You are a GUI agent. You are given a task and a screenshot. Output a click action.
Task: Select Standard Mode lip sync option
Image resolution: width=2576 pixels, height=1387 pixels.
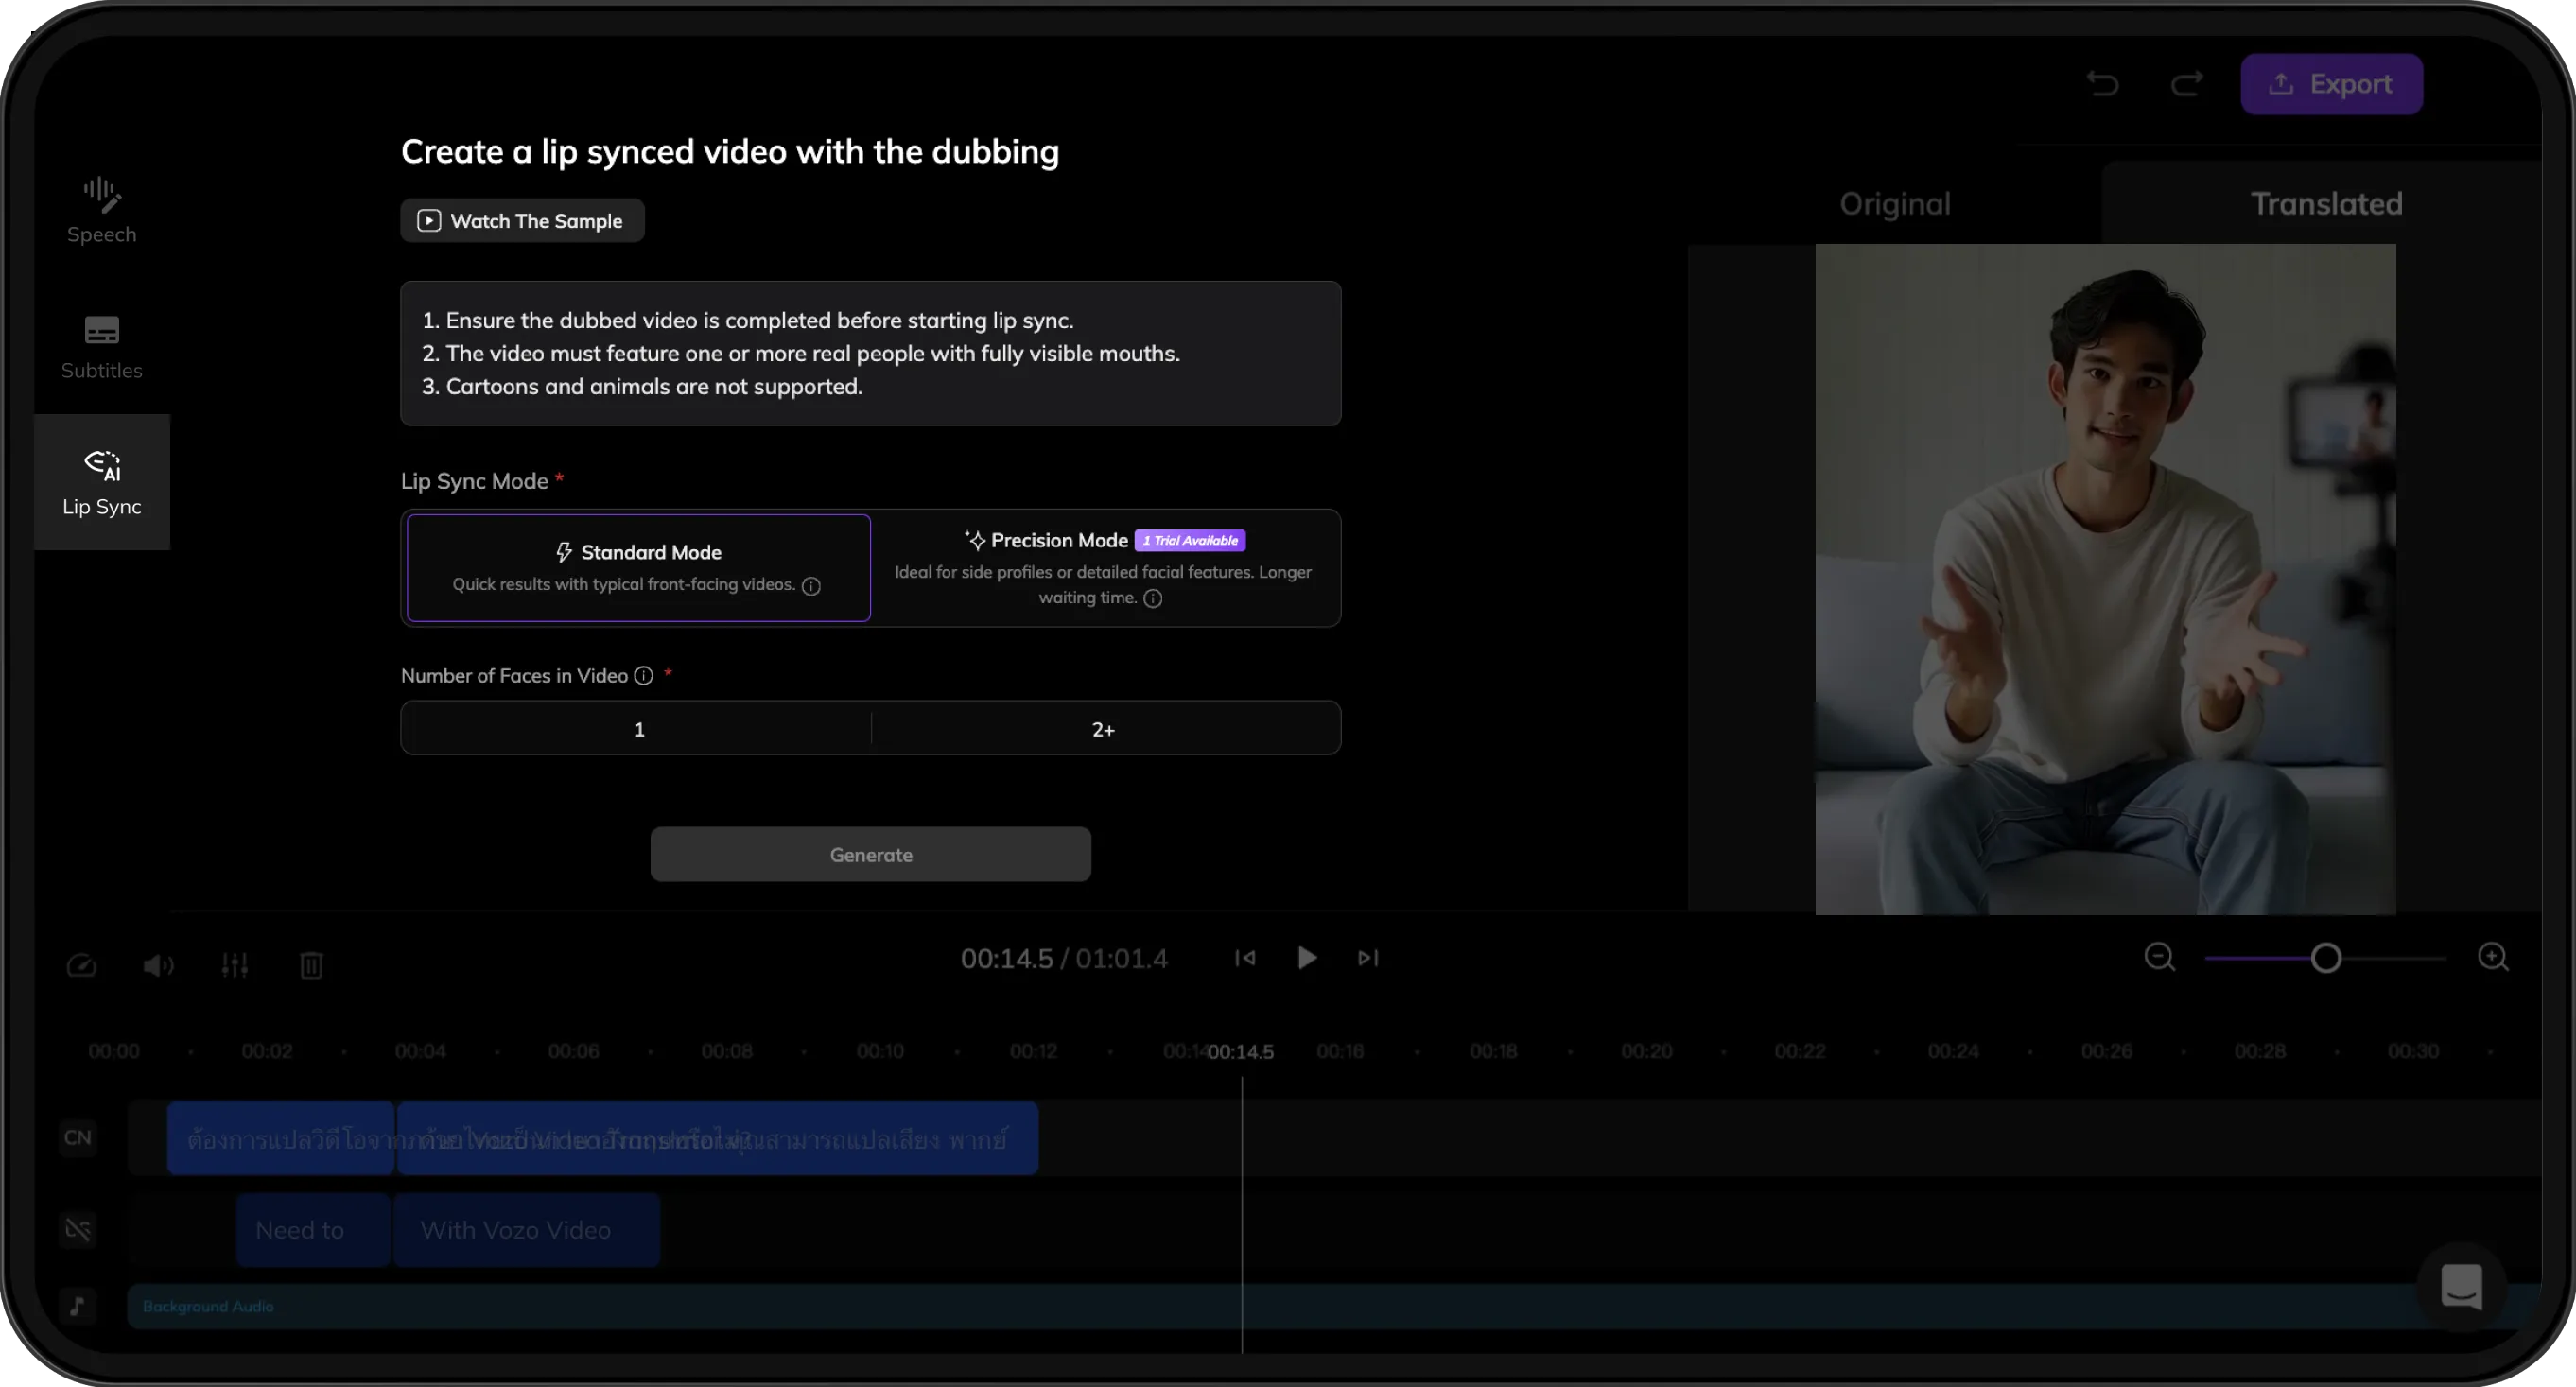point(638,567)
